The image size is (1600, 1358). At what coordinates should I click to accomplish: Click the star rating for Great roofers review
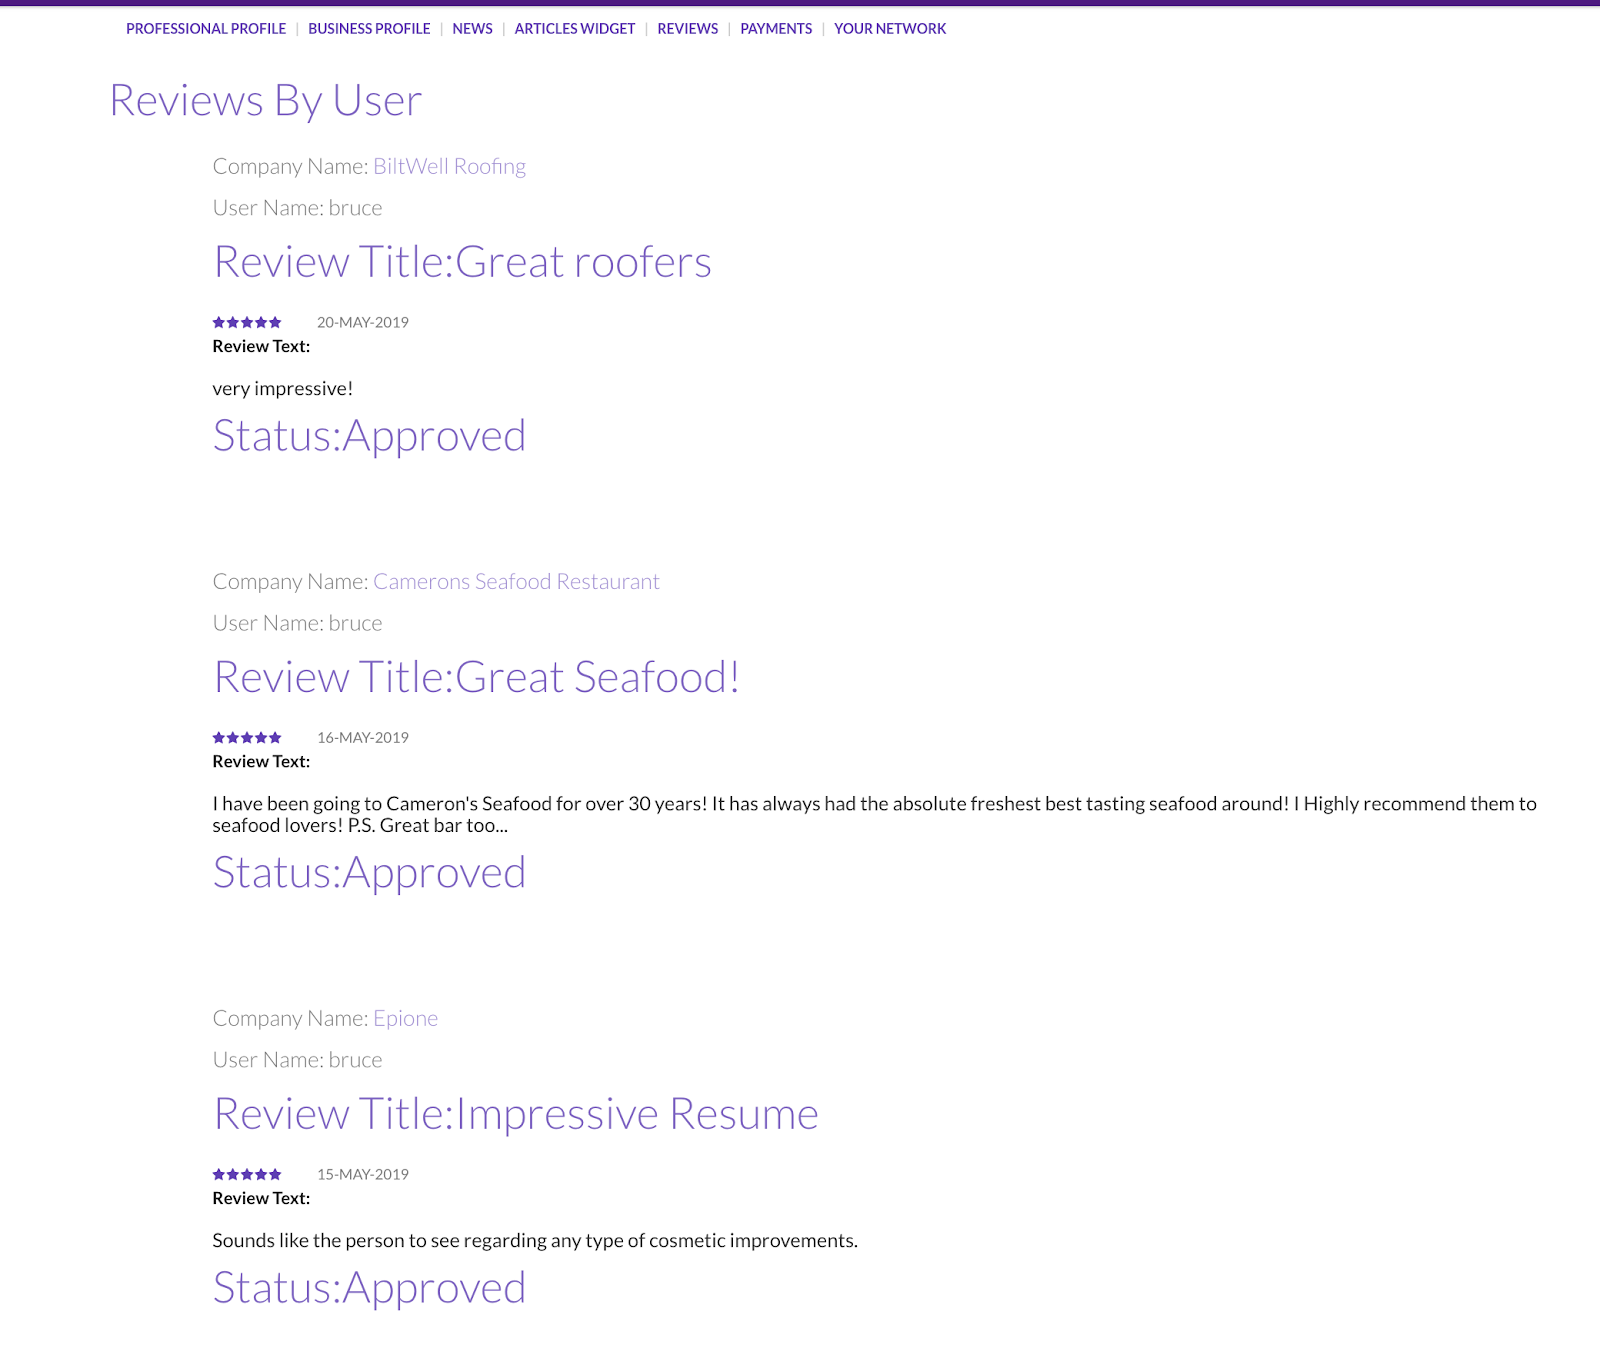pyautogui.click(x=247, y=322)
